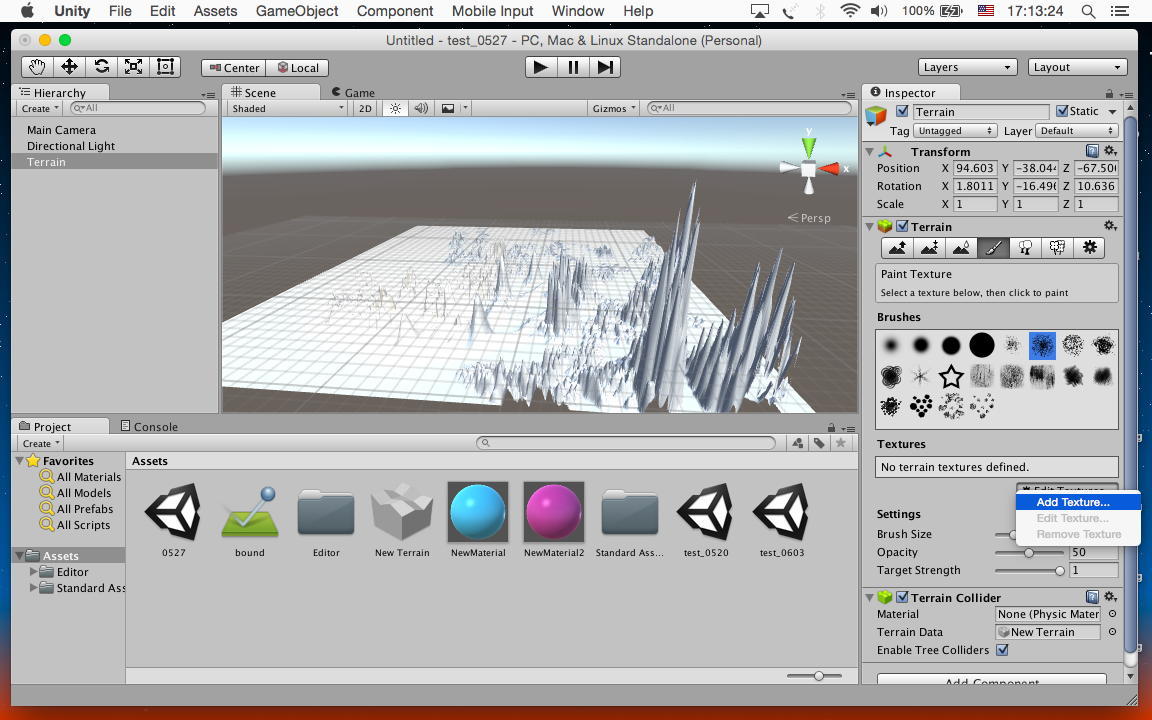Select the Hand tool in toolbar
This screenshot has width=1152, height=720.
click(x=37, y=67)
